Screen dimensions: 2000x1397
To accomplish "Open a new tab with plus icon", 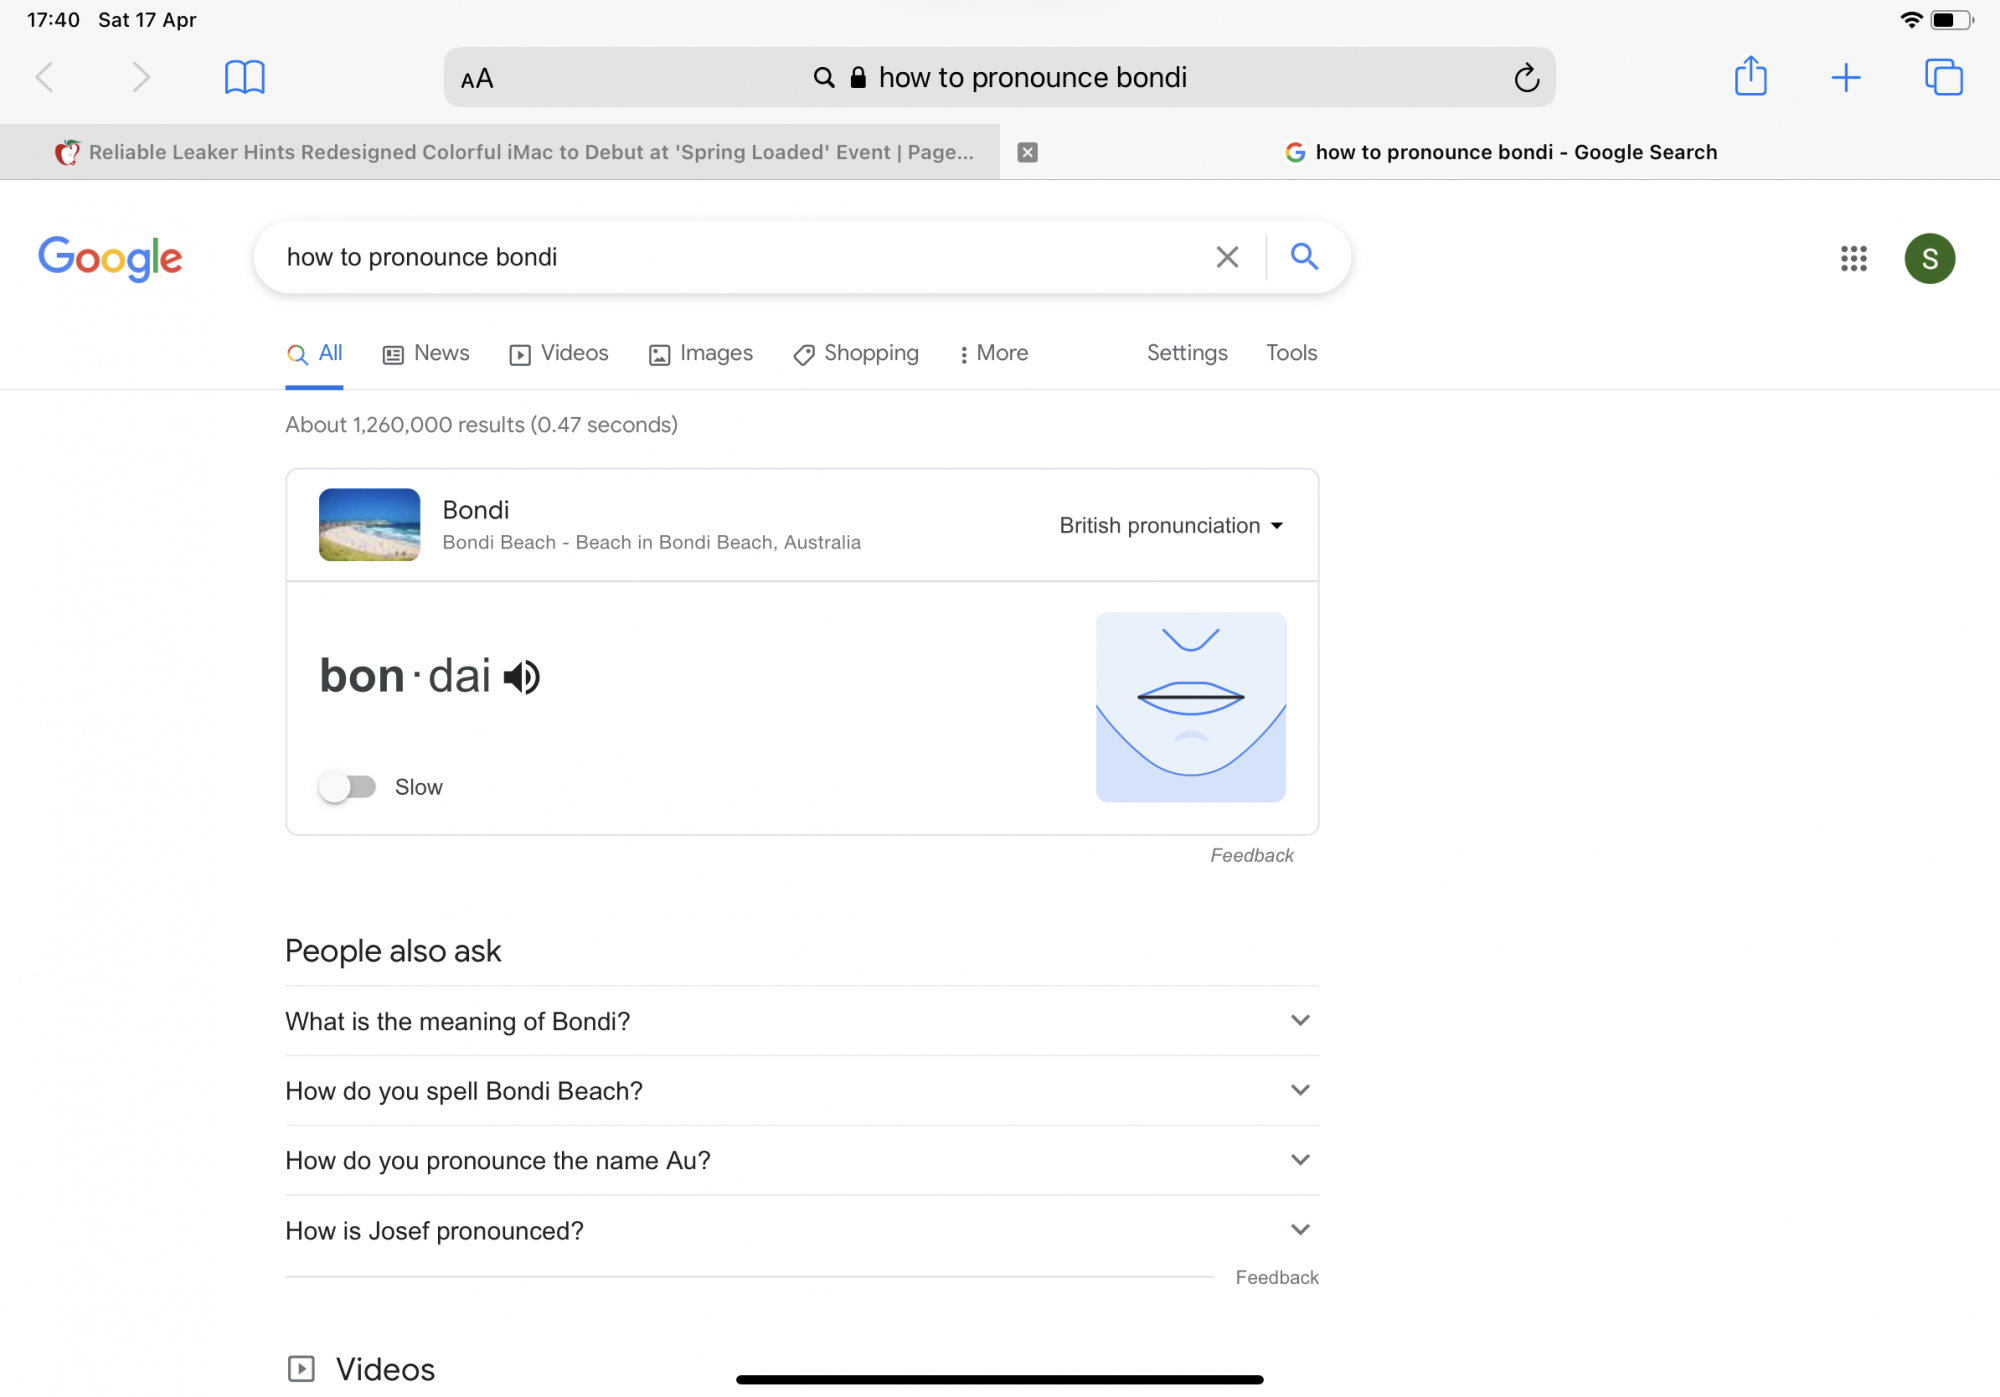I will 1845,77.
